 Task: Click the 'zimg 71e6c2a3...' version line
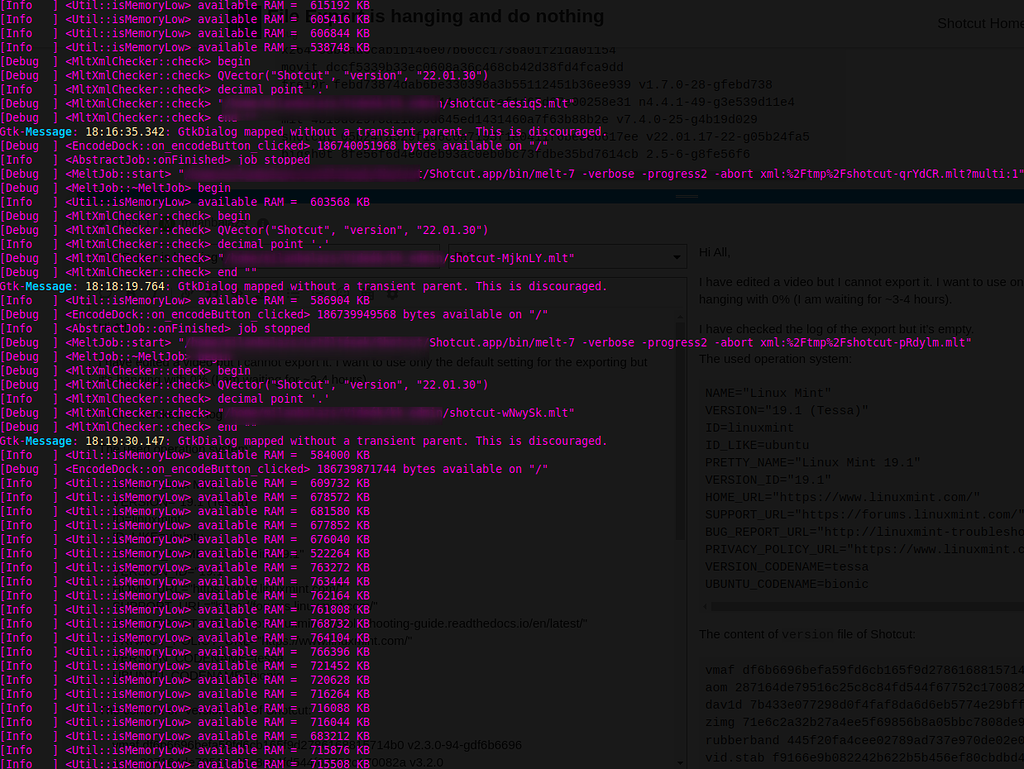(x=864, y=723)
